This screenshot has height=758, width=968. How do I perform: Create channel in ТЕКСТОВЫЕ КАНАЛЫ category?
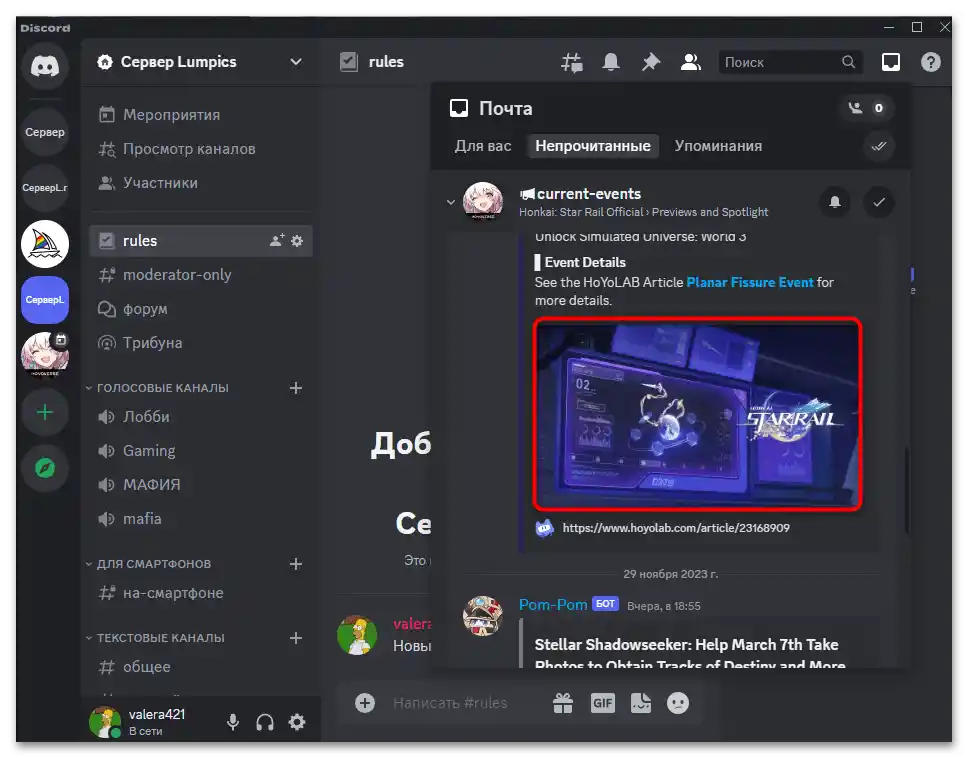click(x=296, y=638)
